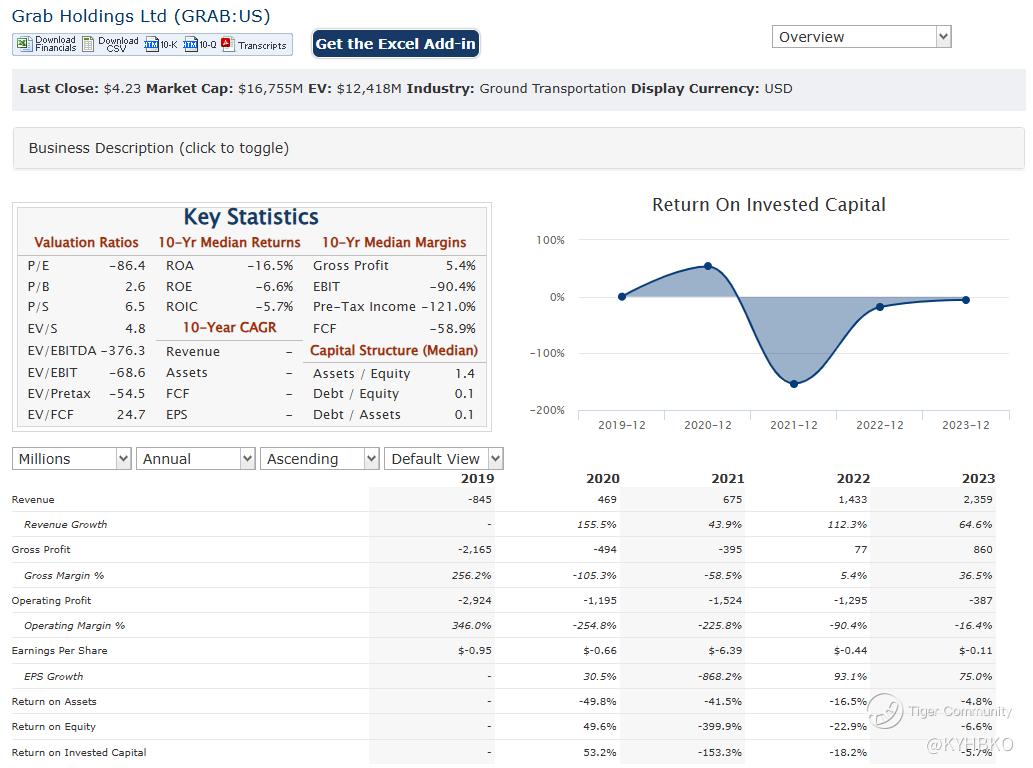
Task: Click the 10-Yr Median Returns header
Action: (229, 242)
